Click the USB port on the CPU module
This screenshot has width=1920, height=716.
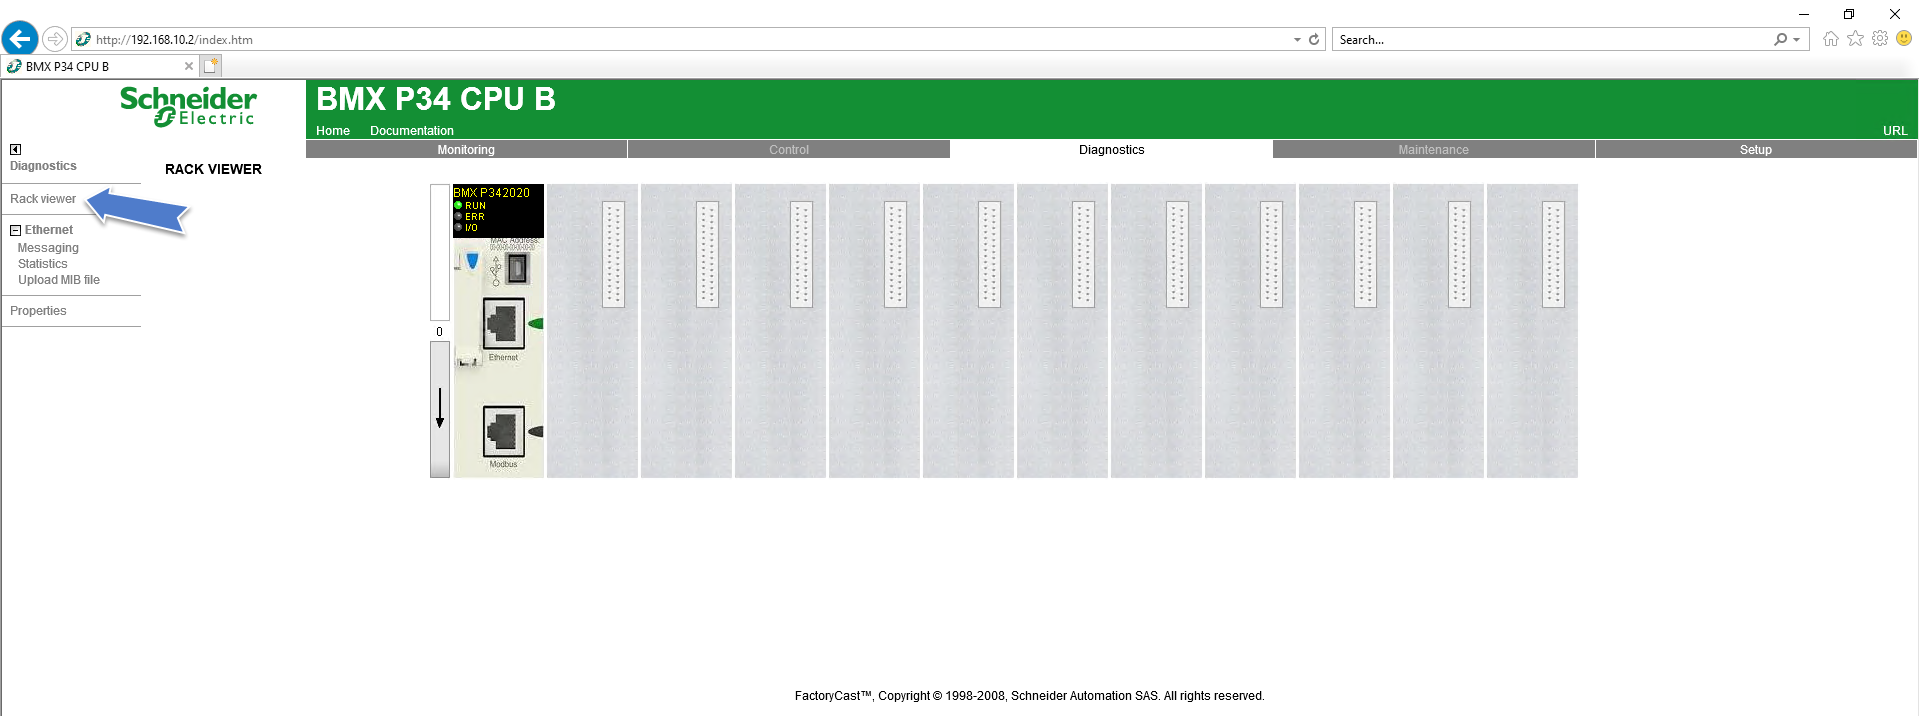pyautogui.click(x=516, y=268)
